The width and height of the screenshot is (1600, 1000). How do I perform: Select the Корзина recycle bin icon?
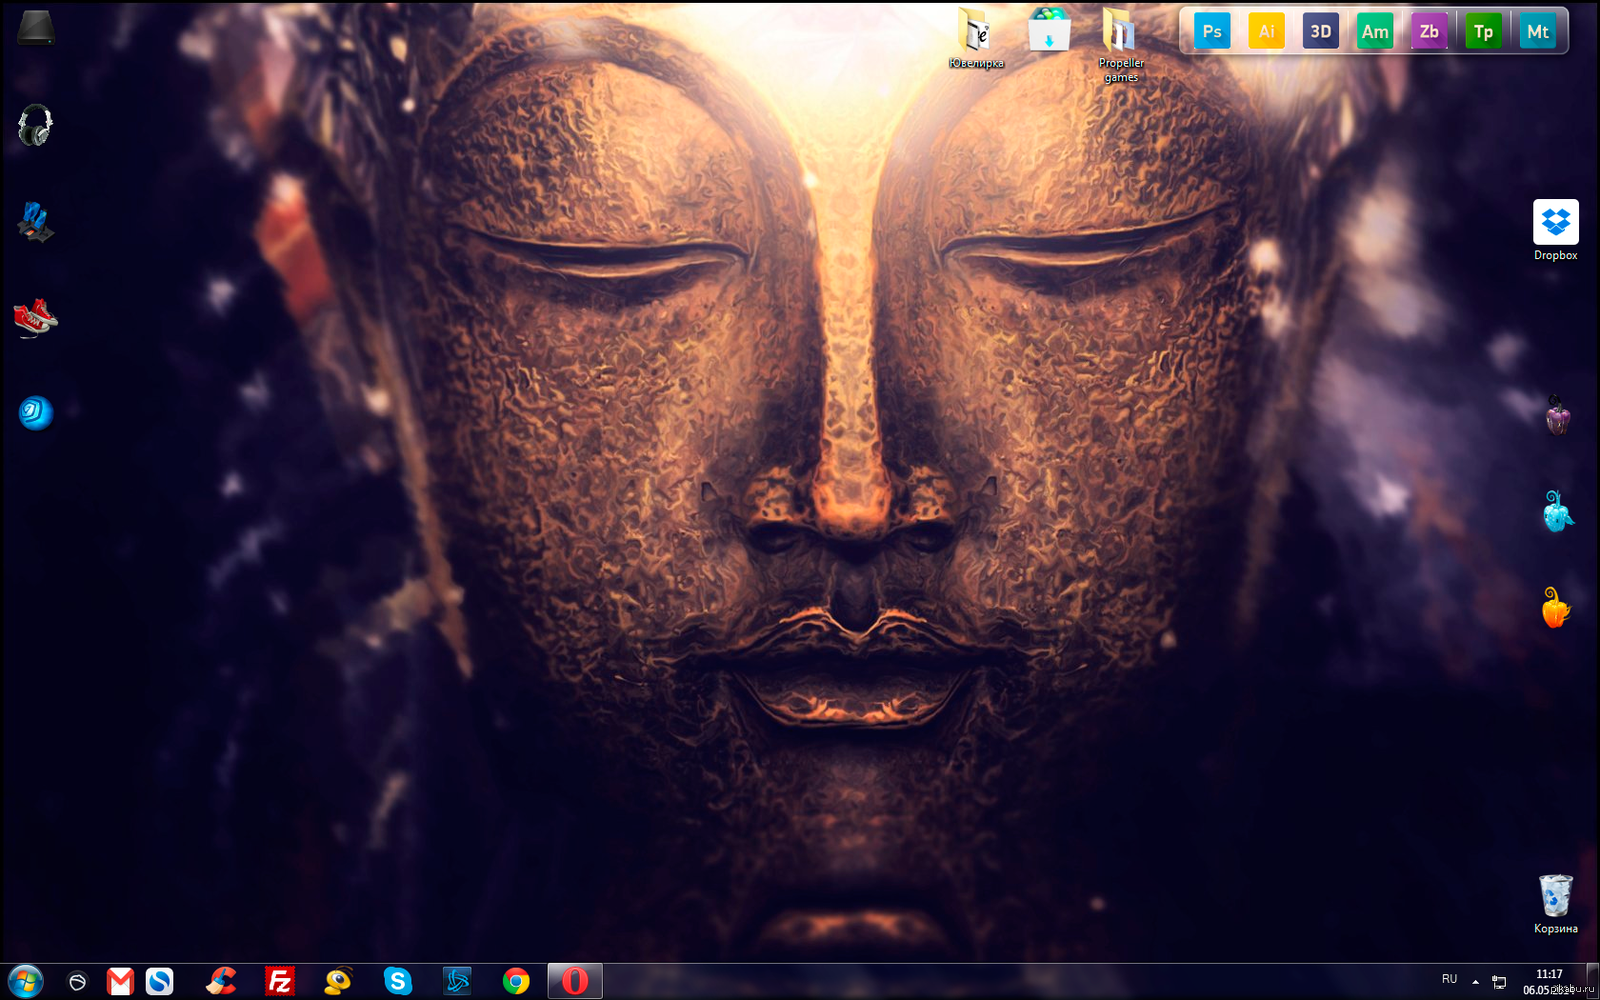pos(1556,897)
